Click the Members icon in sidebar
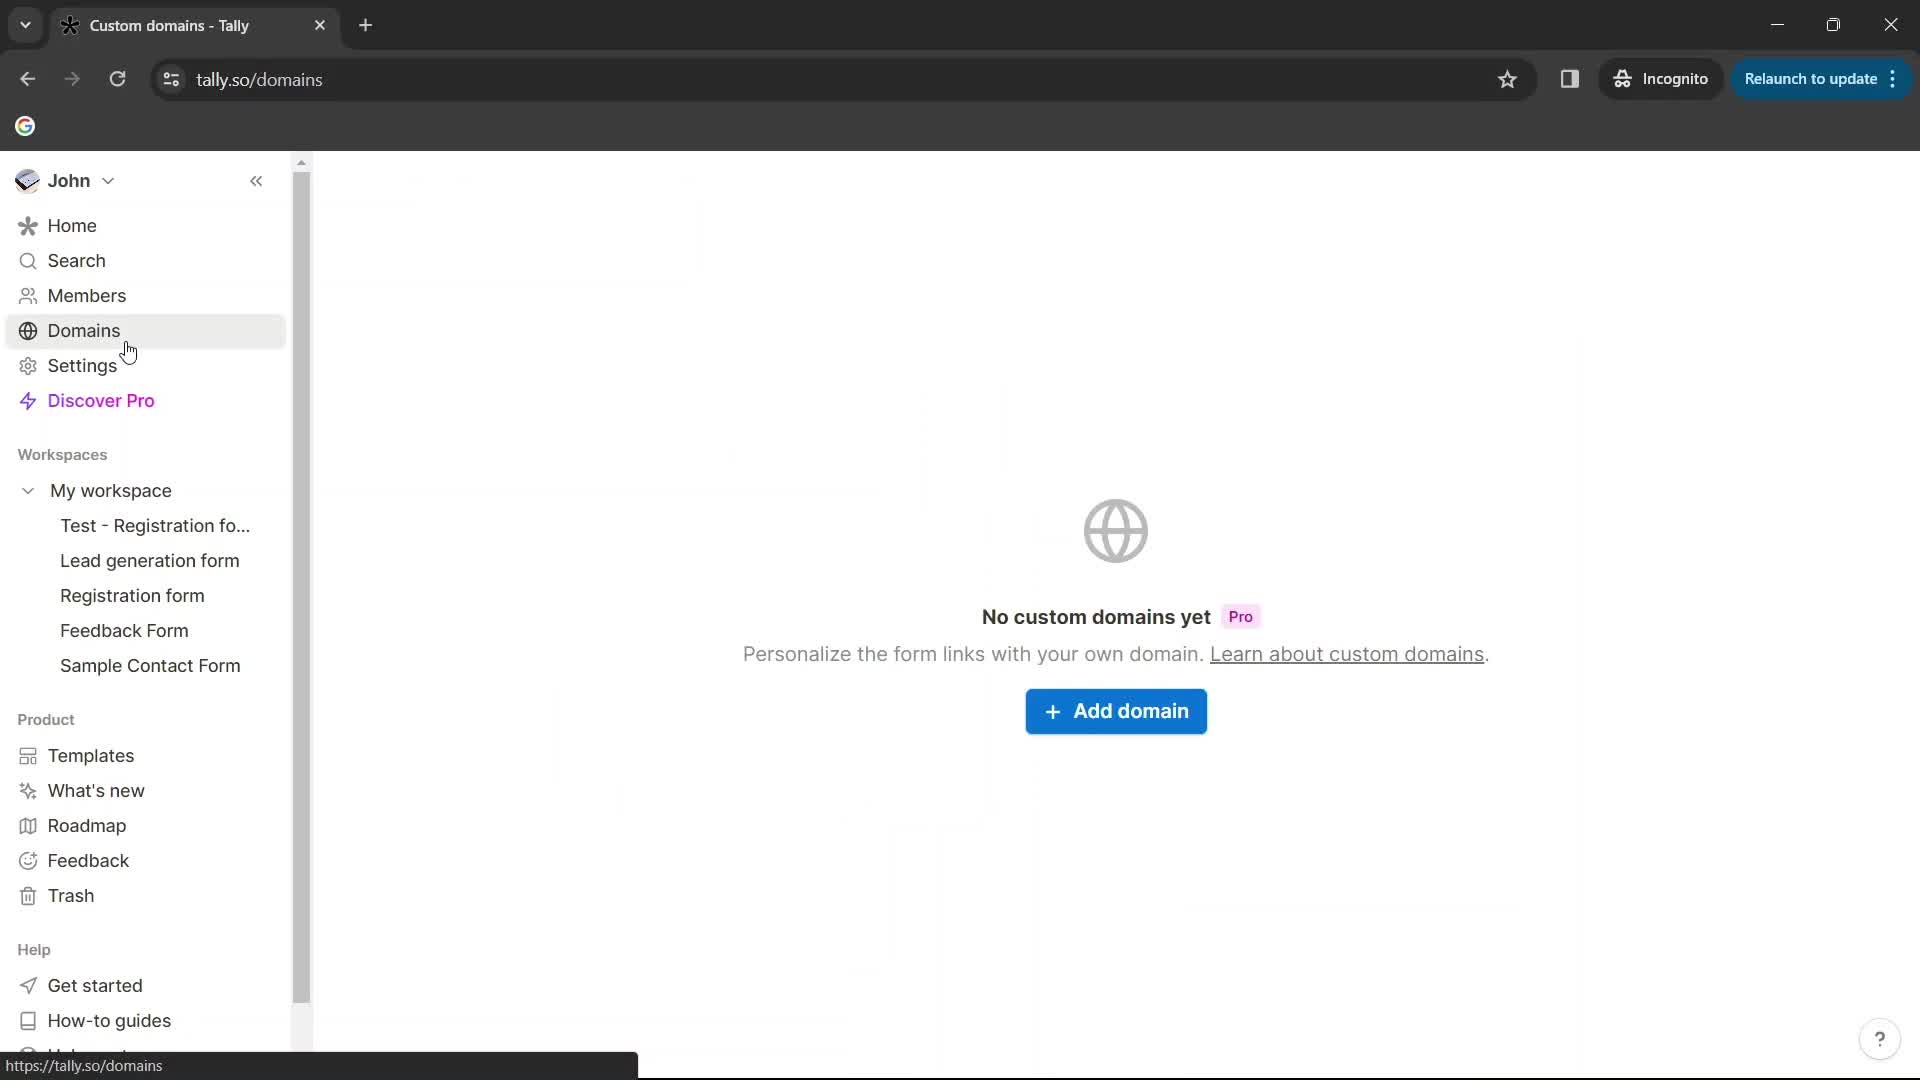This screenshot has height=1080, width=1920. [x=28, y=295]
